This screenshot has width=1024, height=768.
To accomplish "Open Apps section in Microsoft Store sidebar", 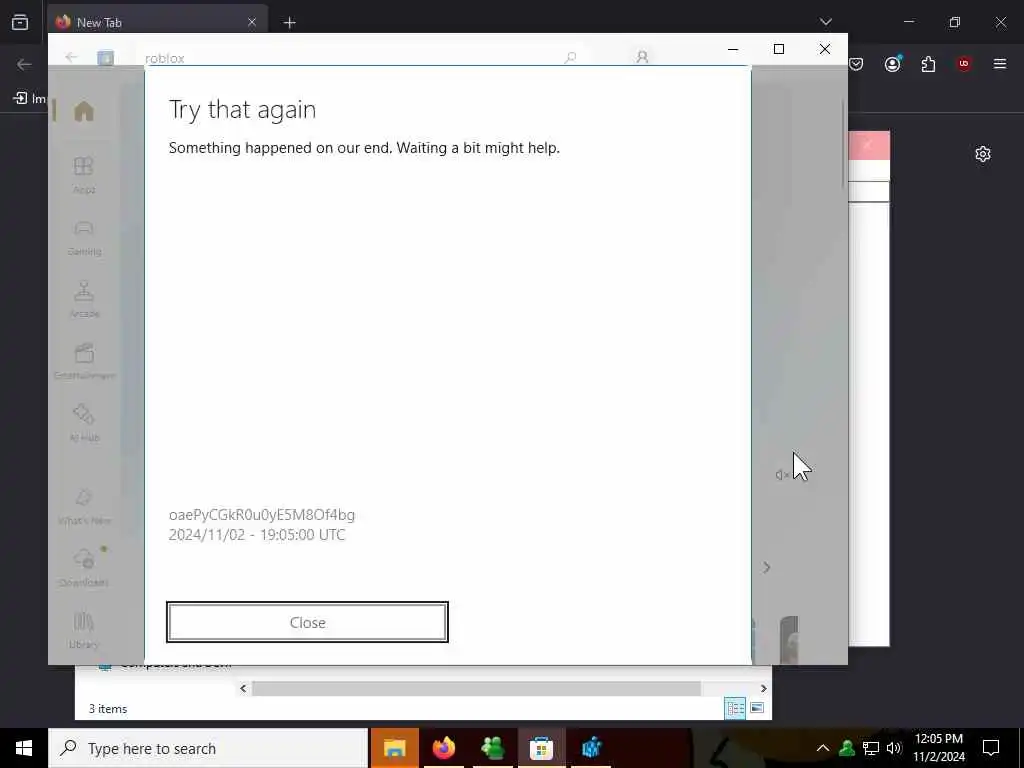I will (x=84, y=175).
